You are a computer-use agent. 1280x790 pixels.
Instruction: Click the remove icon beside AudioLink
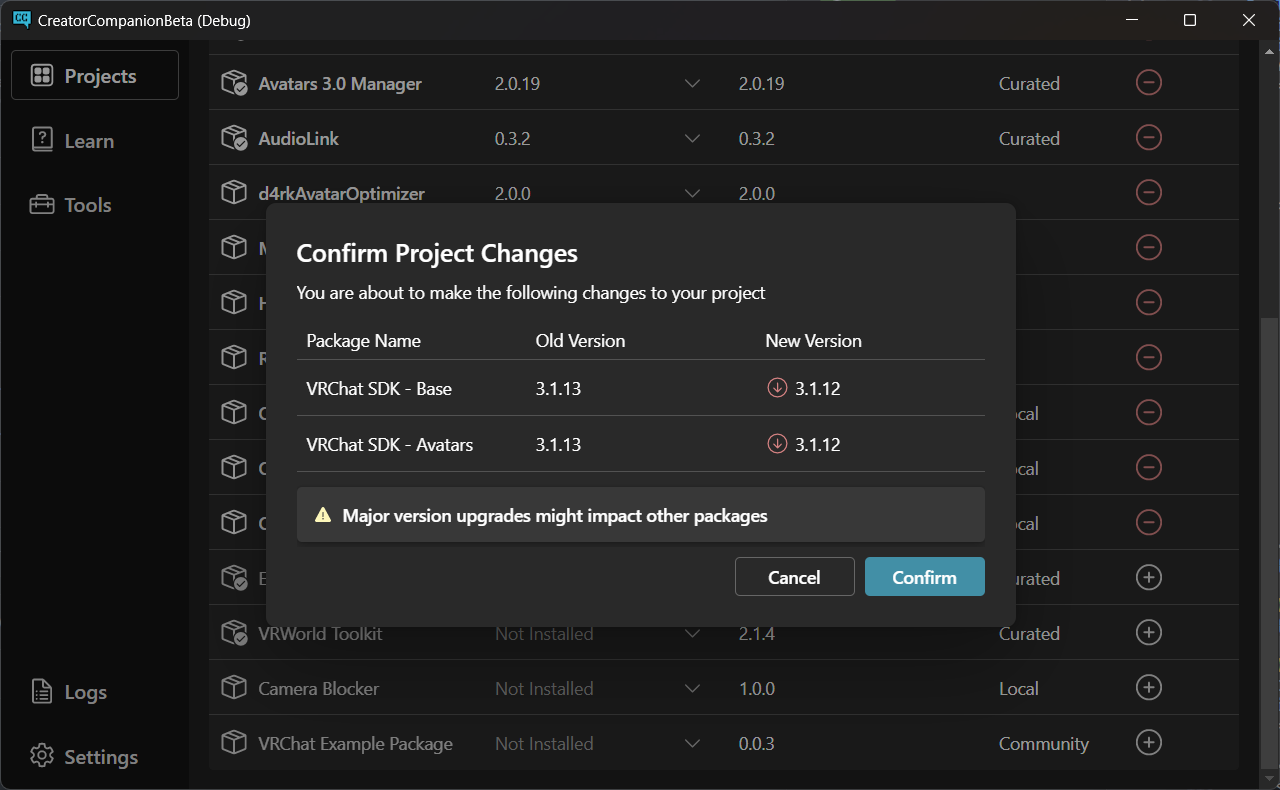pos(1148,138)
